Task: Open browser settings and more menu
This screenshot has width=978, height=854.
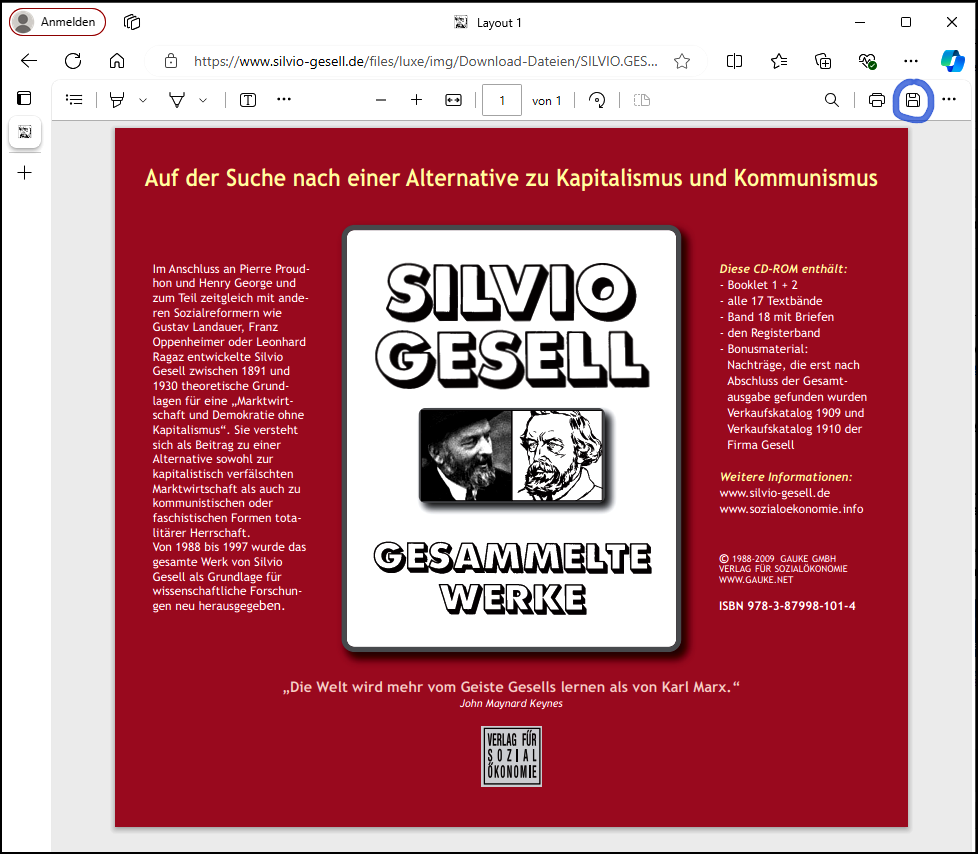Action: point(911,61)
